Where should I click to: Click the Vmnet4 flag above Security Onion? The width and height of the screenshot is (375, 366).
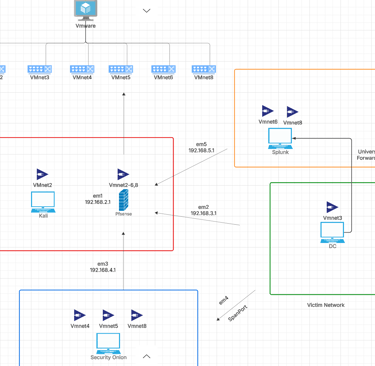pyautogui.click(x=80, y=315)
